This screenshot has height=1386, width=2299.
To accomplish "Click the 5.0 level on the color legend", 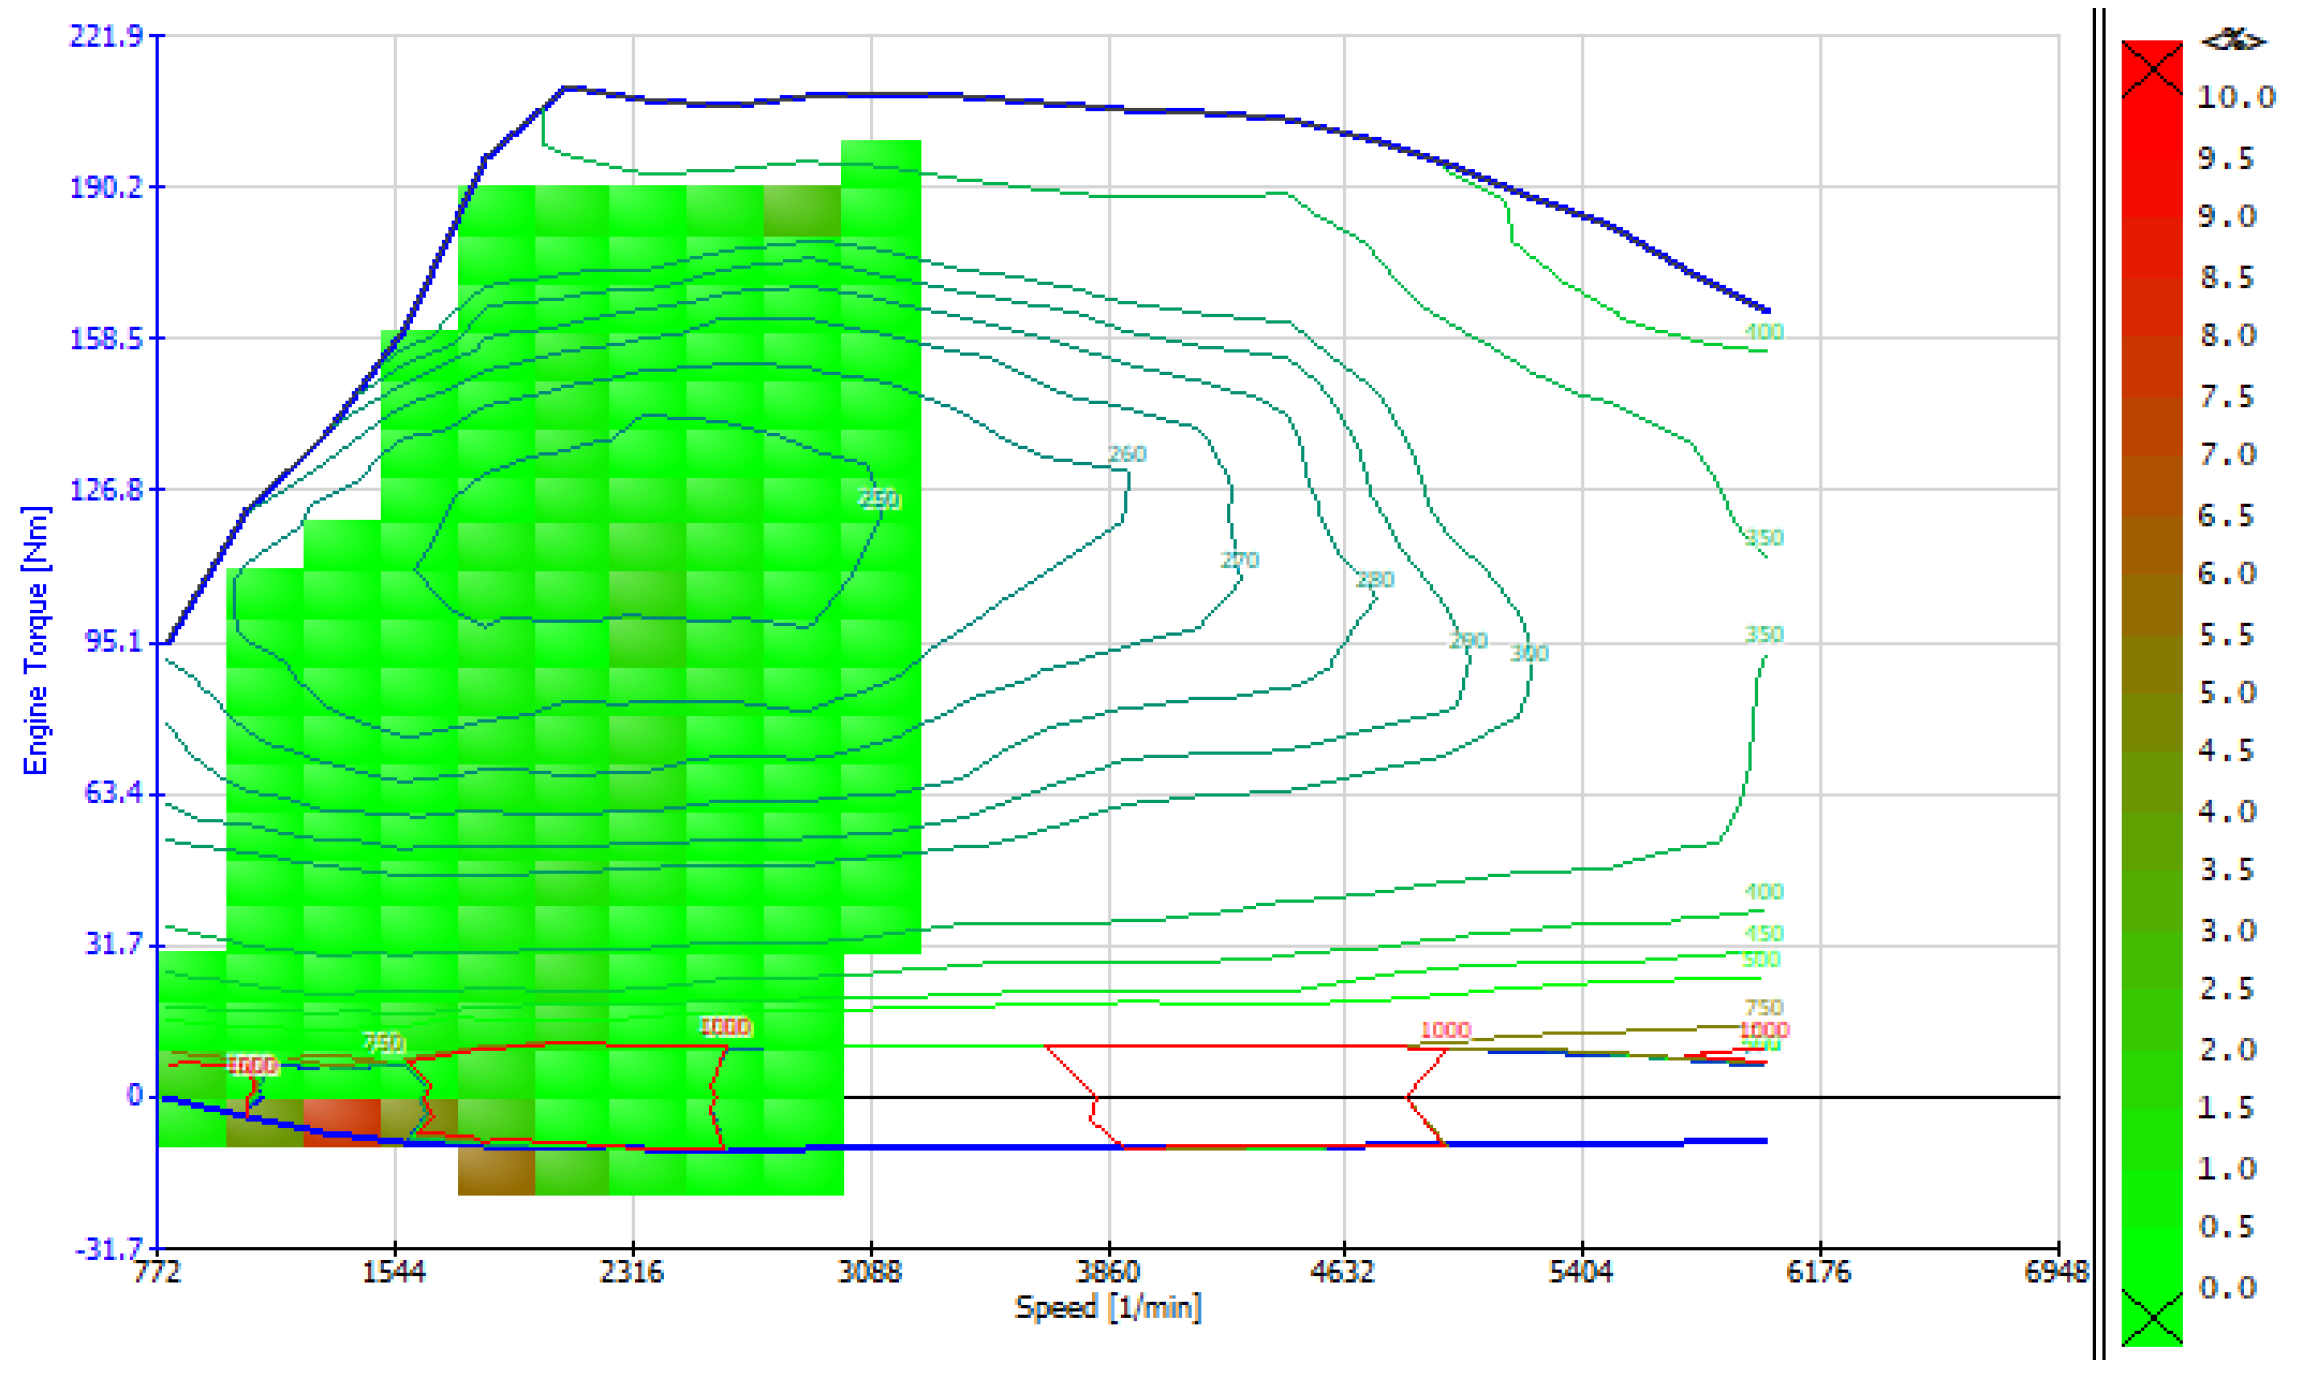I will click(2227, 692).
